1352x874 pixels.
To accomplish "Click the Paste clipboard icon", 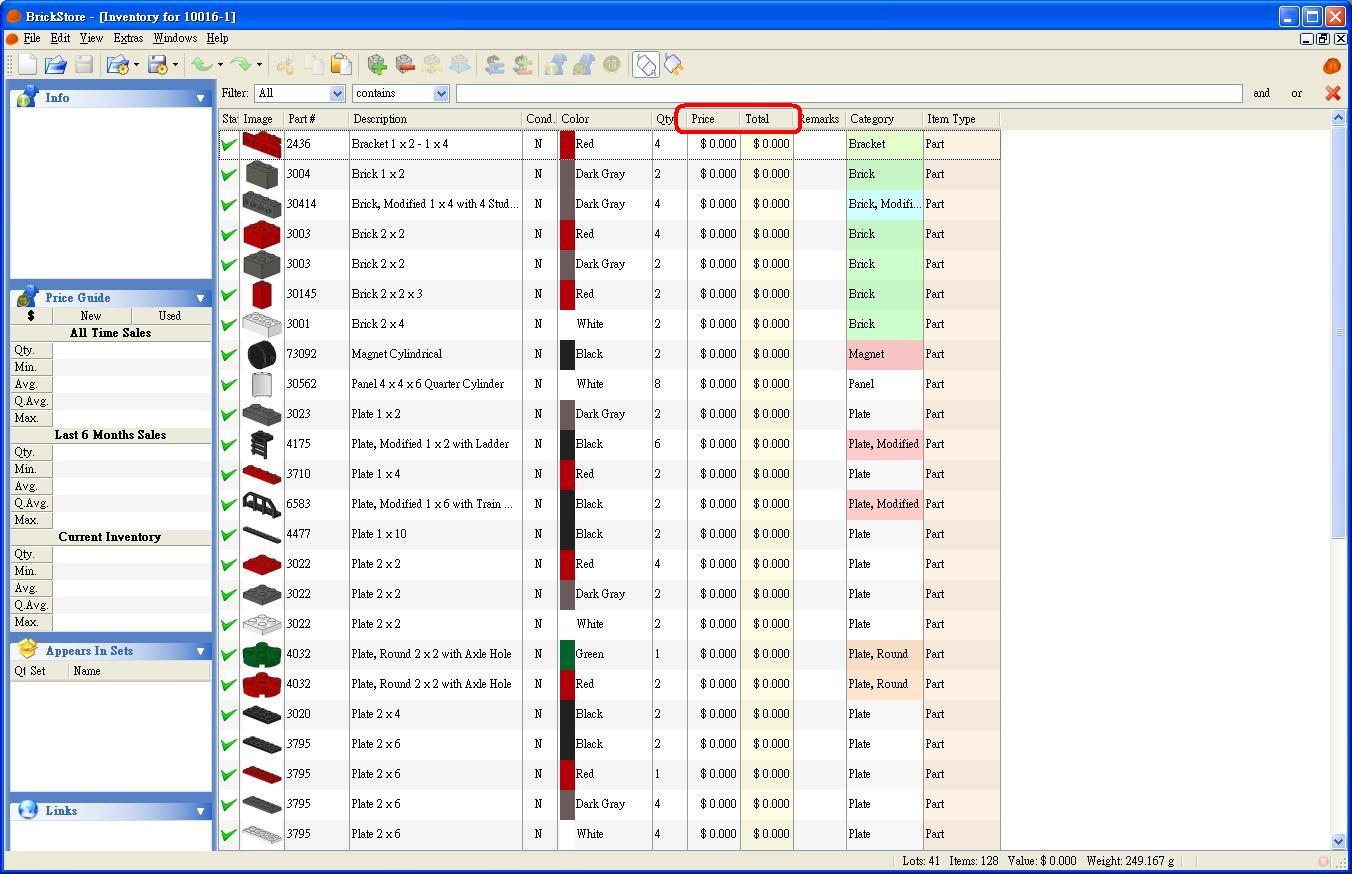I will tap(341, 65).
